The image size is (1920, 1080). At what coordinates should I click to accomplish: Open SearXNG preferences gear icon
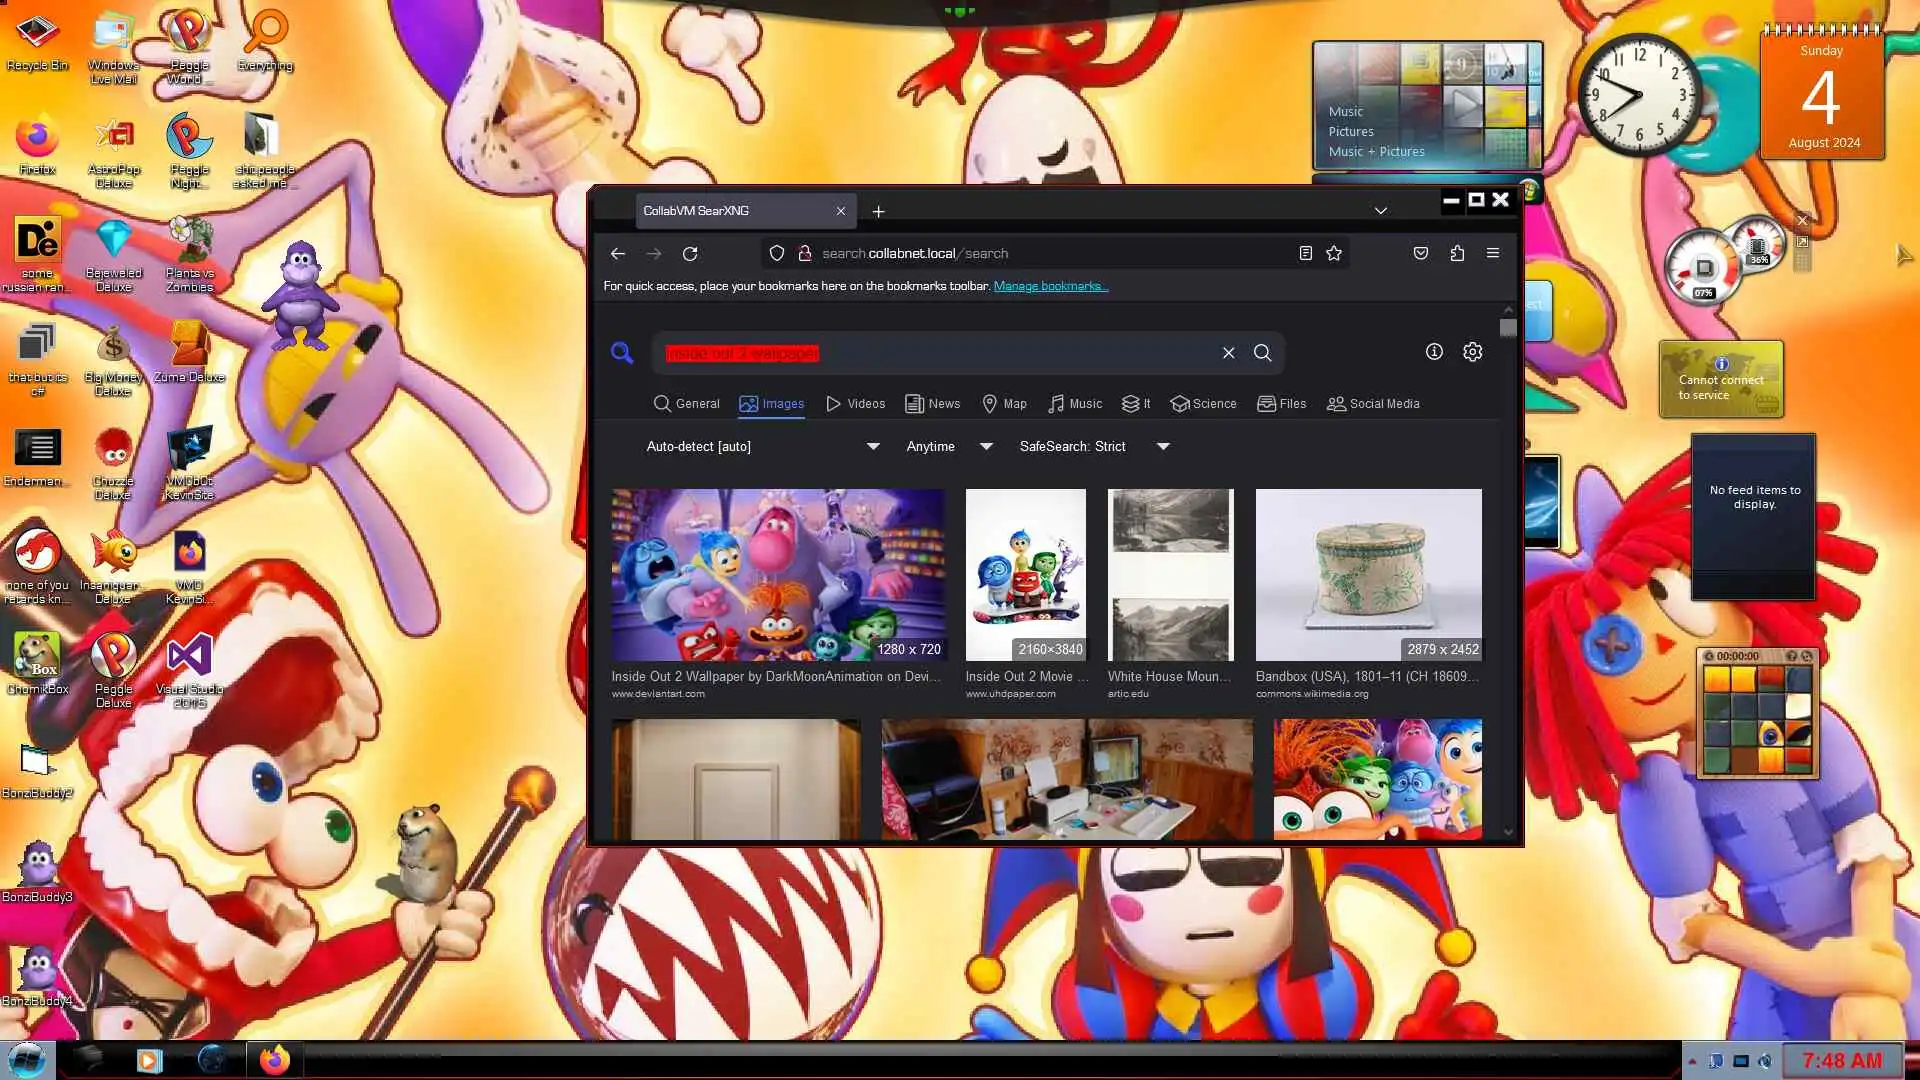(1472, 352)
